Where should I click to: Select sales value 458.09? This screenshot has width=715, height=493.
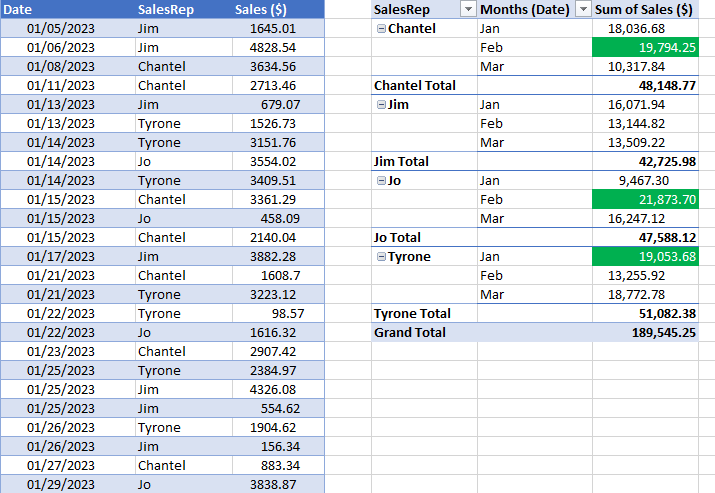[278, 218]
